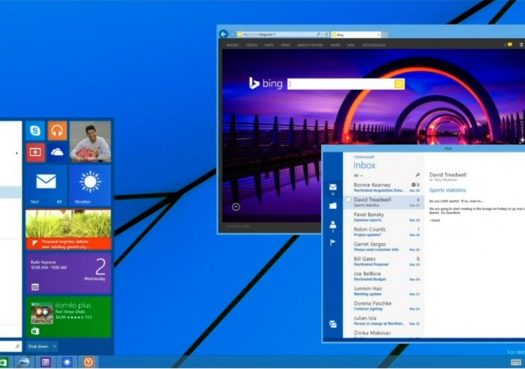Screen dimensions: 525x369
Task: Expand the submenu arrow in Start list
Action: pyautogui.click(x=17, y=153)
